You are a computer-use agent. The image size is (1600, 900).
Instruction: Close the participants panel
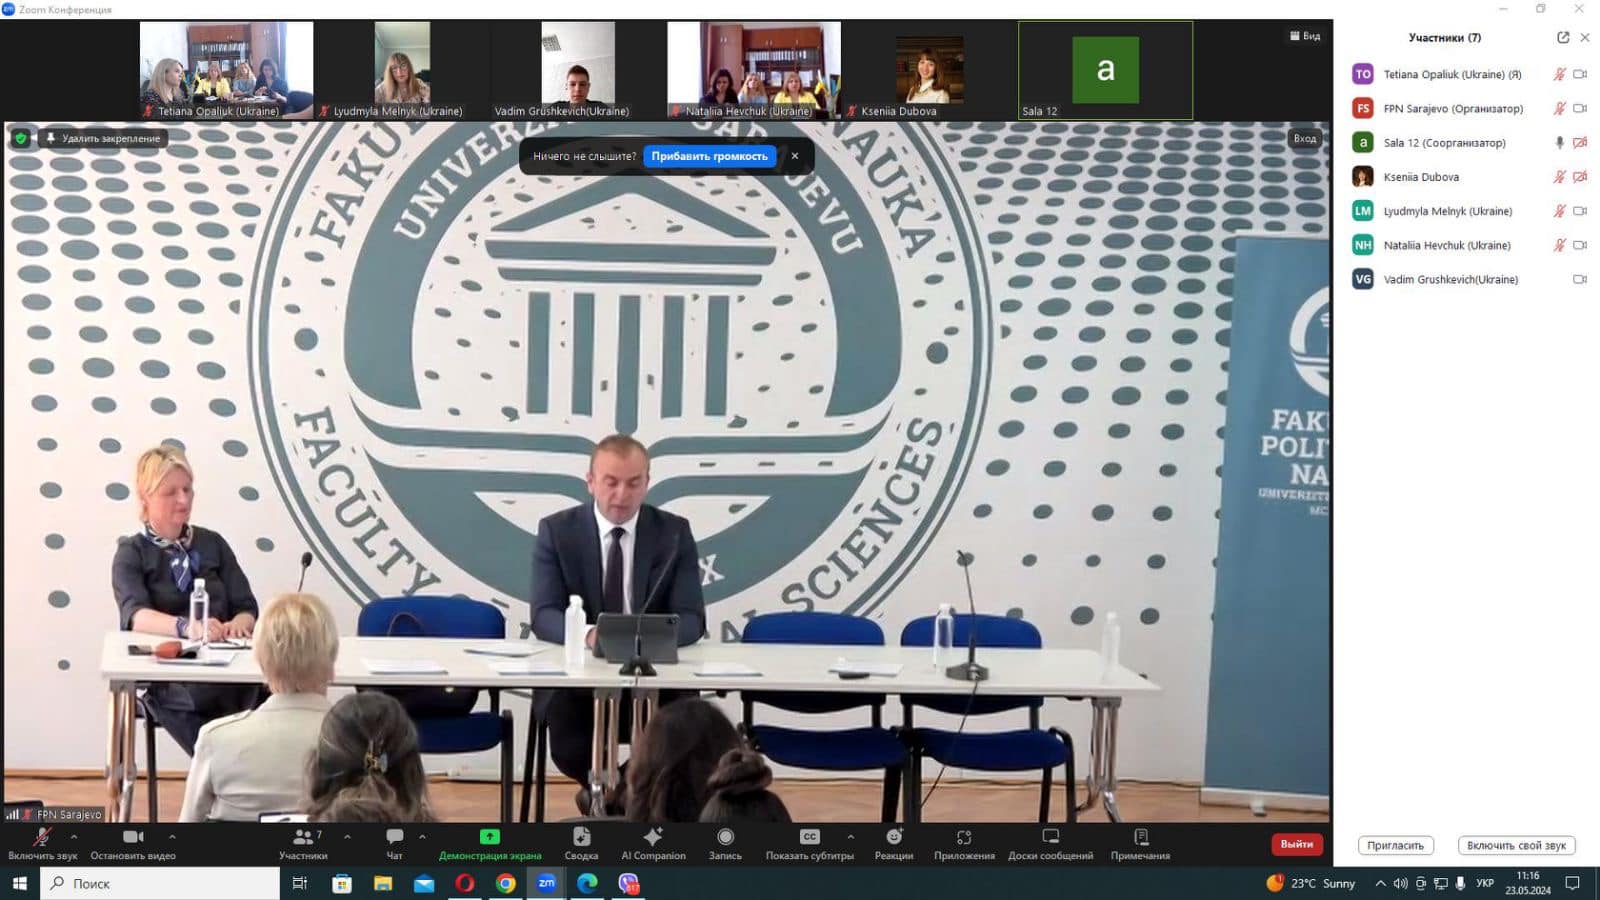1585,37
